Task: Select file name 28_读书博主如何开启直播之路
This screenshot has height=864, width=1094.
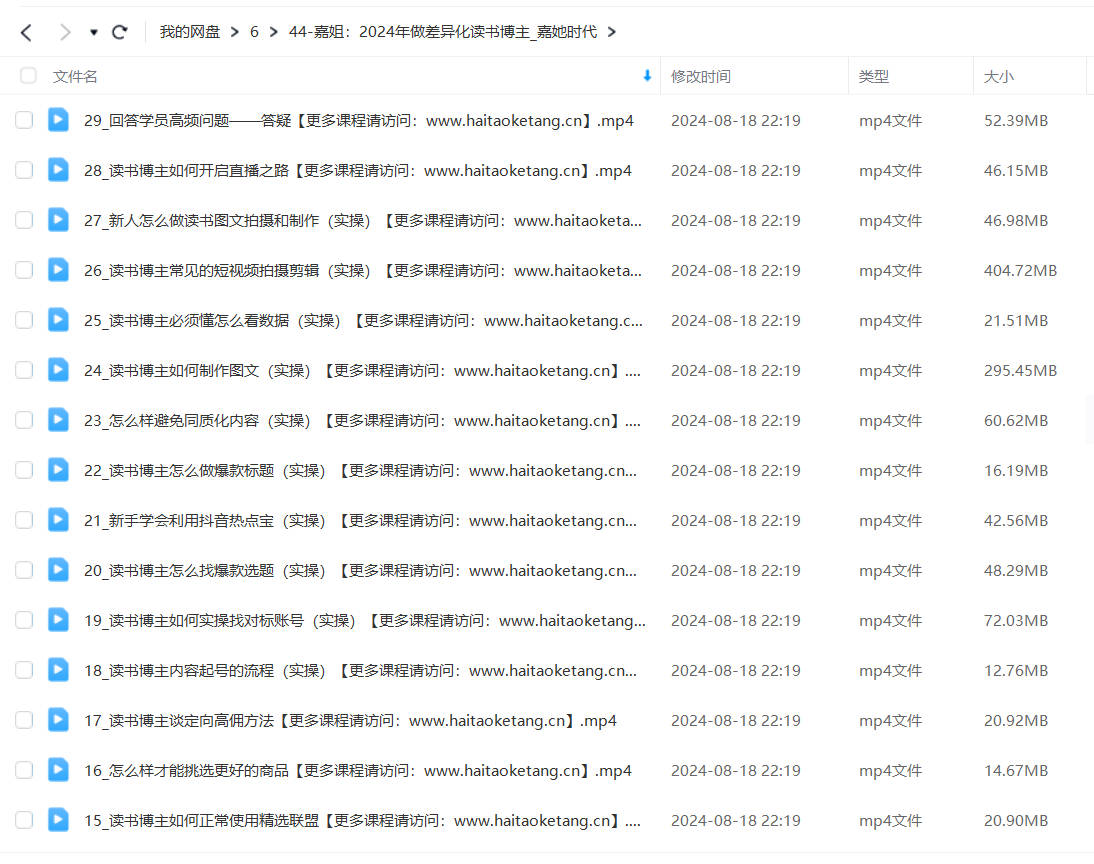Action: 358,171
